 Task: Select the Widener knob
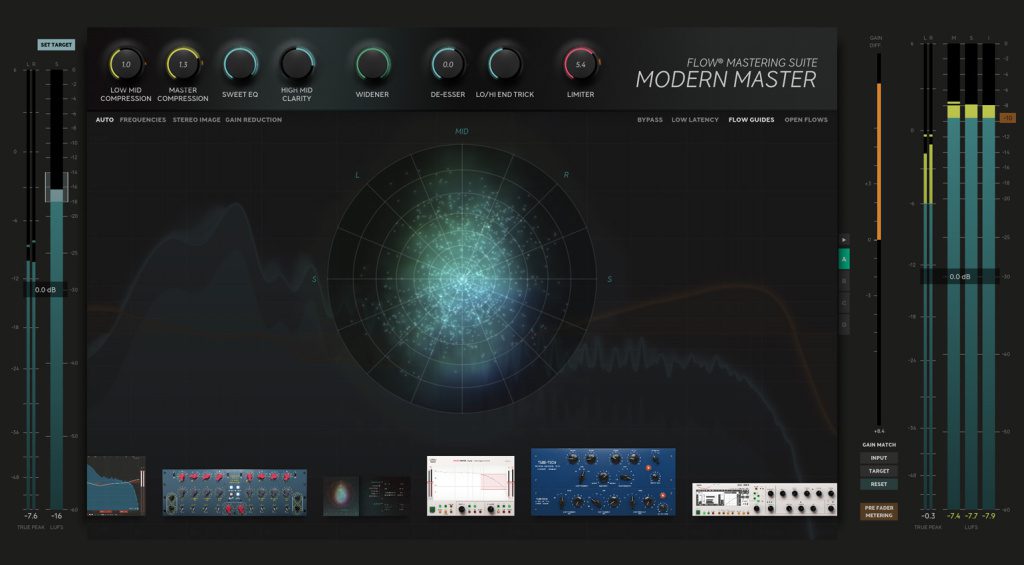(372, 64)
